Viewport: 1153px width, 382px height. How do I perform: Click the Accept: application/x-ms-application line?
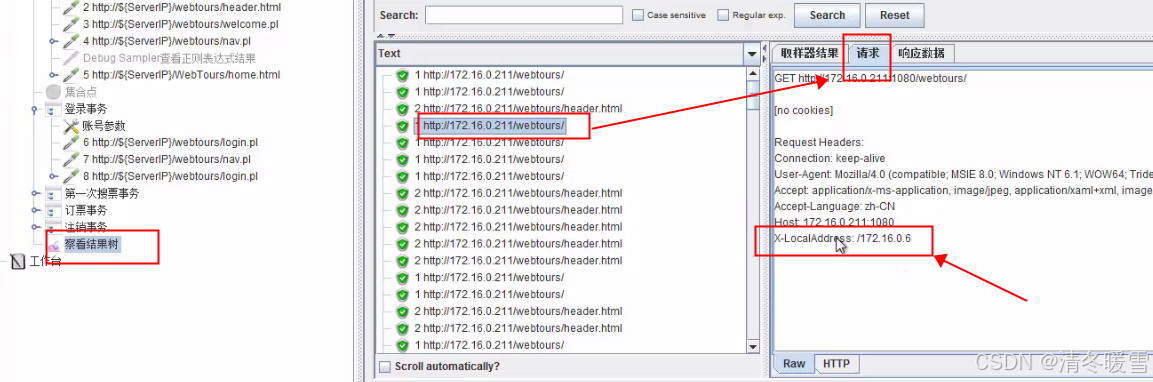point(963,191)
